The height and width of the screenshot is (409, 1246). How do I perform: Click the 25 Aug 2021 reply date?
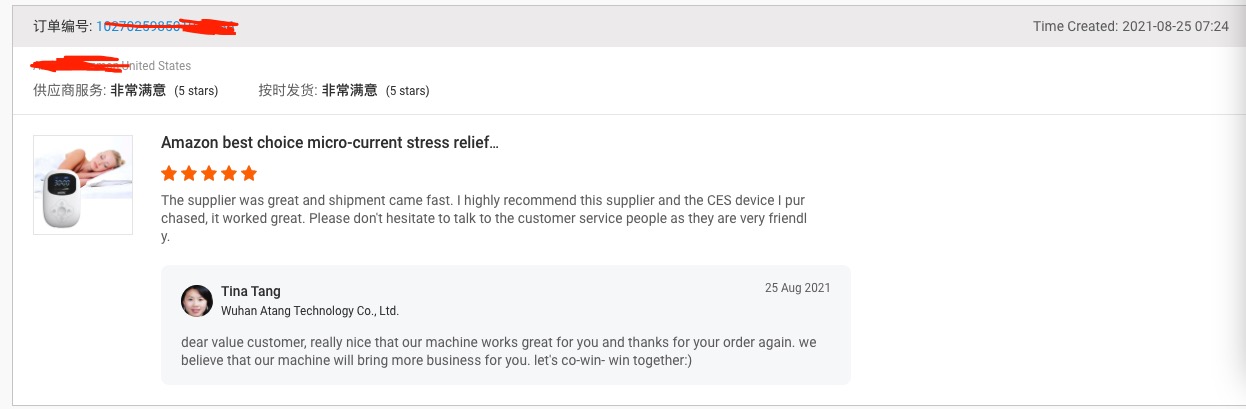tap(798, 288)
